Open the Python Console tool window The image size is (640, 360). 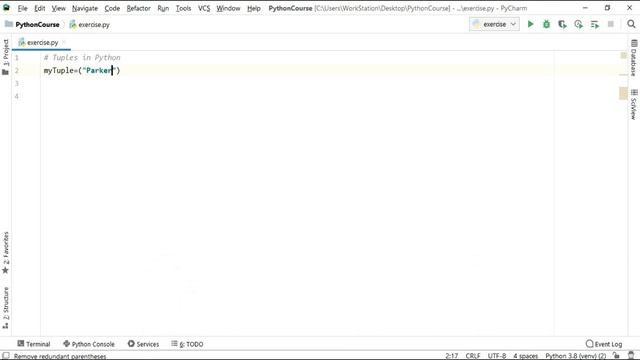89,344
